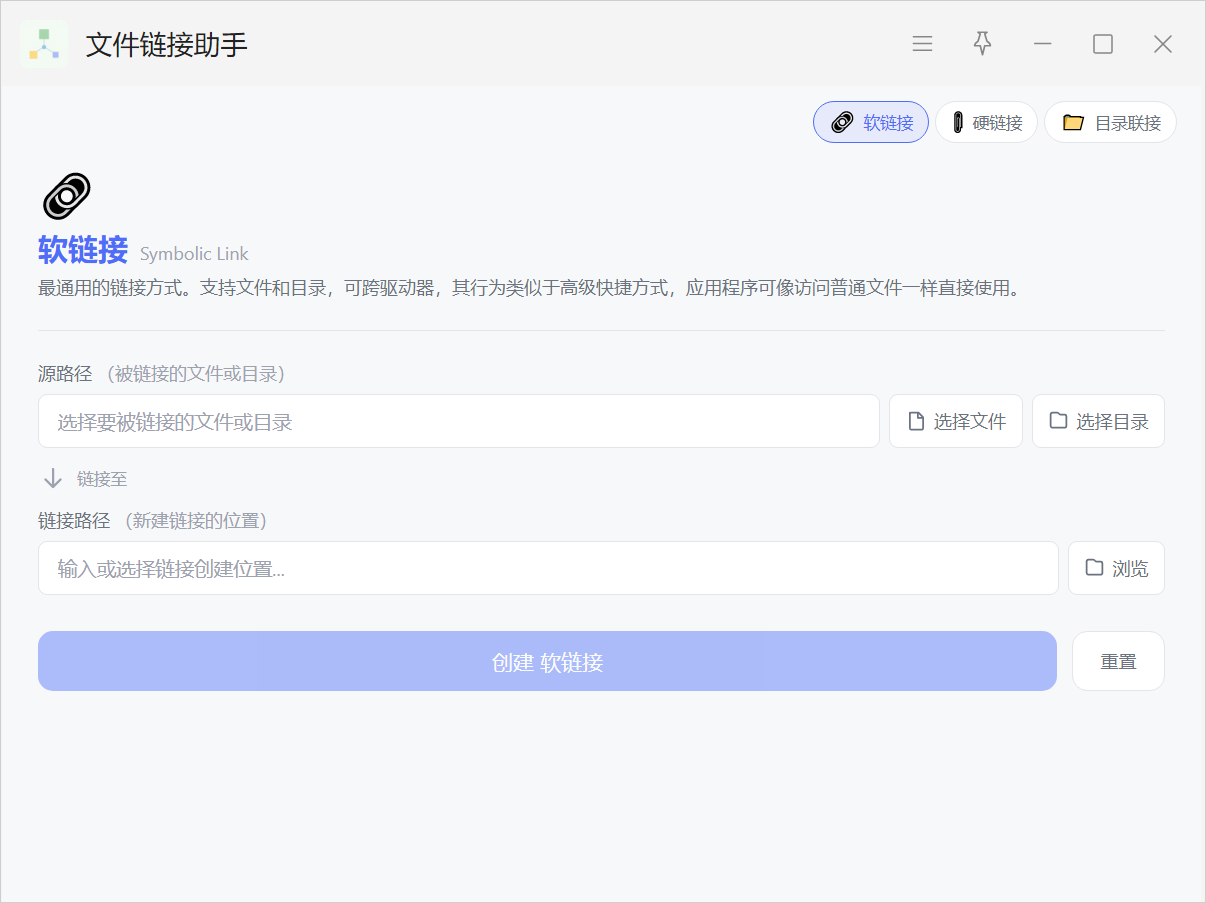
Task: Click the 文件链接助手 app logo
Action: pos(44,44)
